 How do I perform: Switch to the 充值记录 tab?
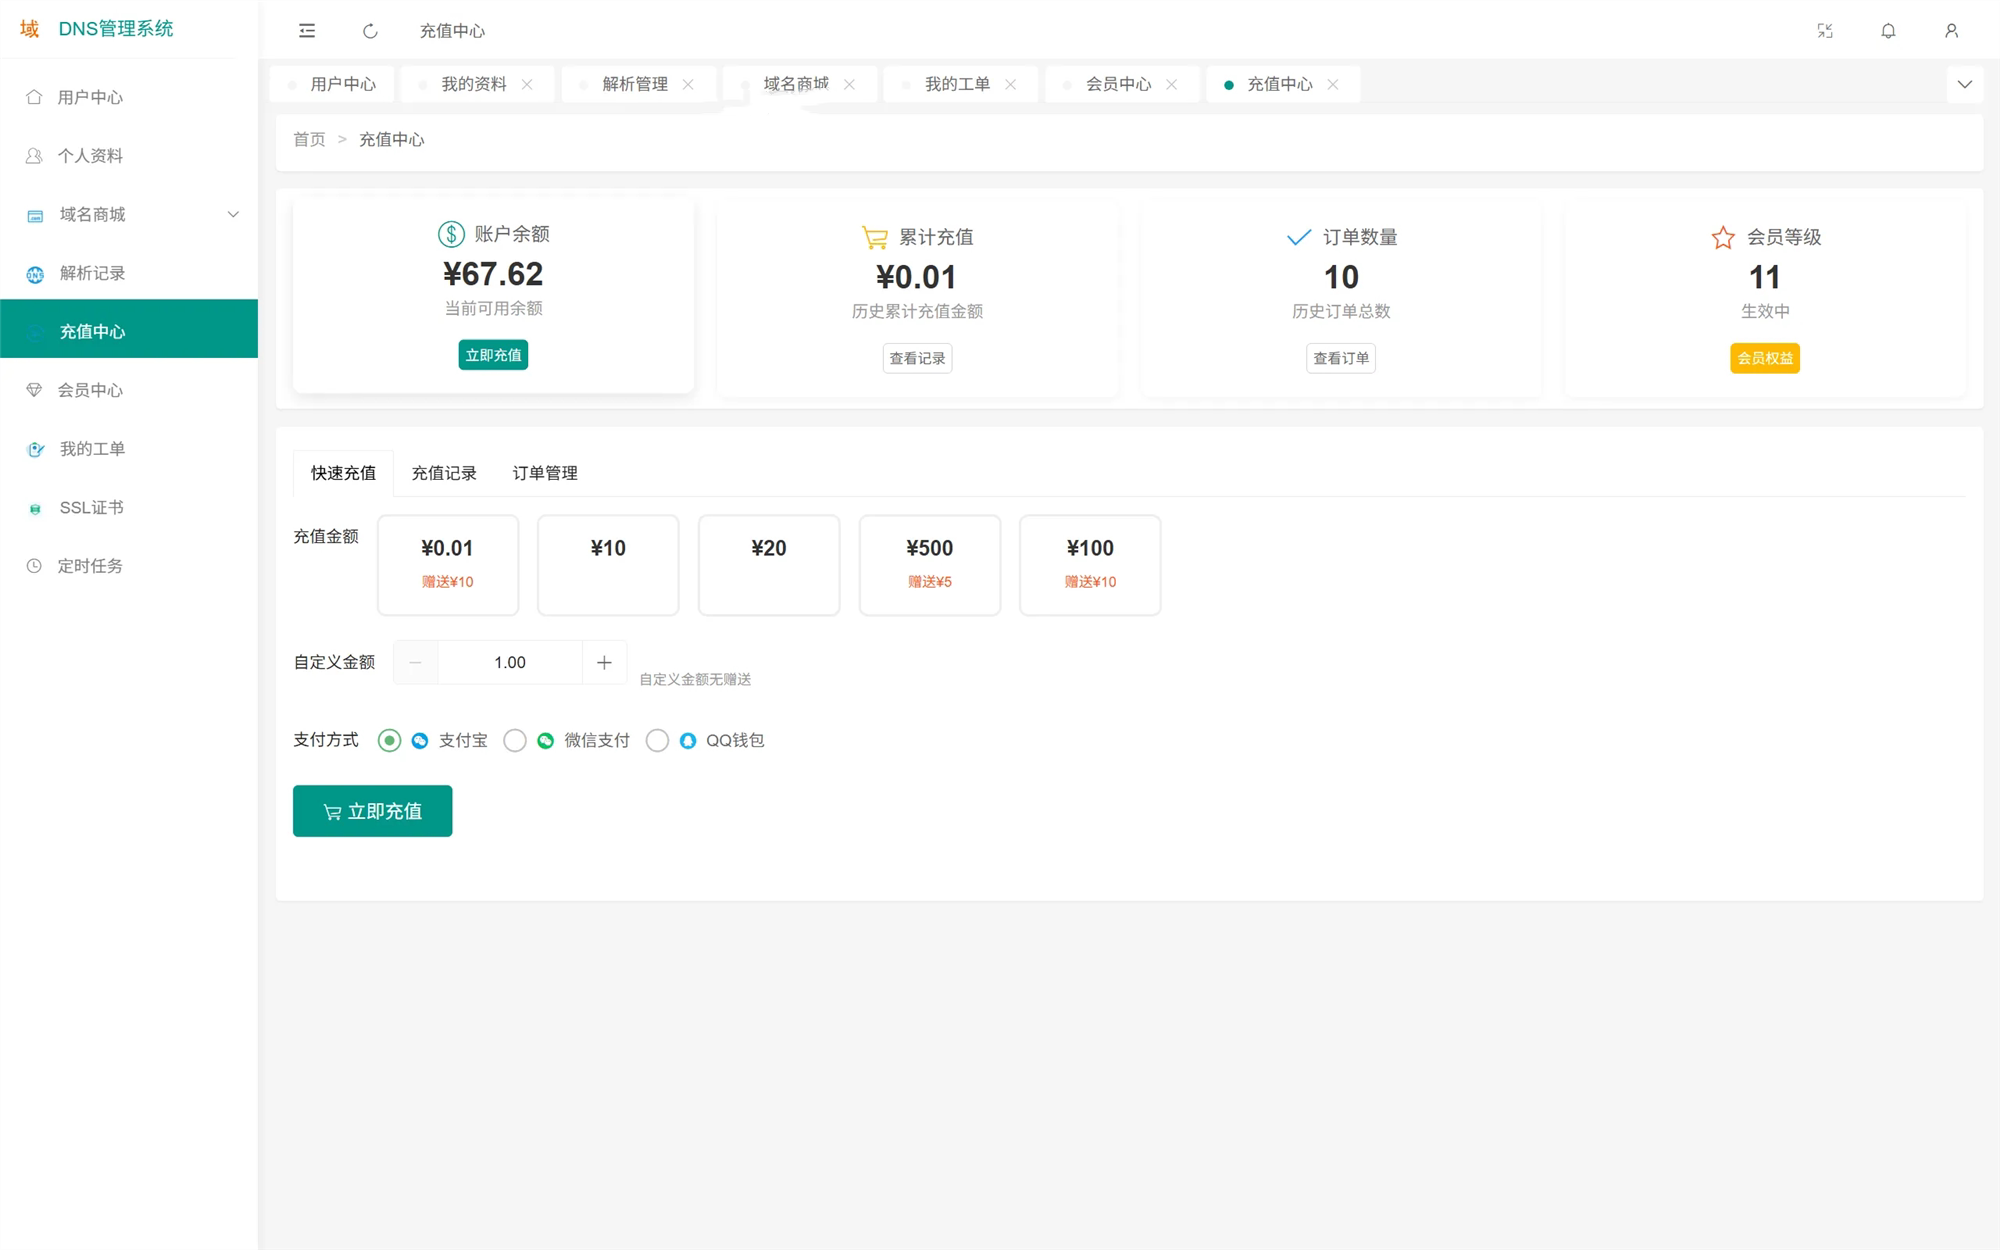[x=444, y=472]
